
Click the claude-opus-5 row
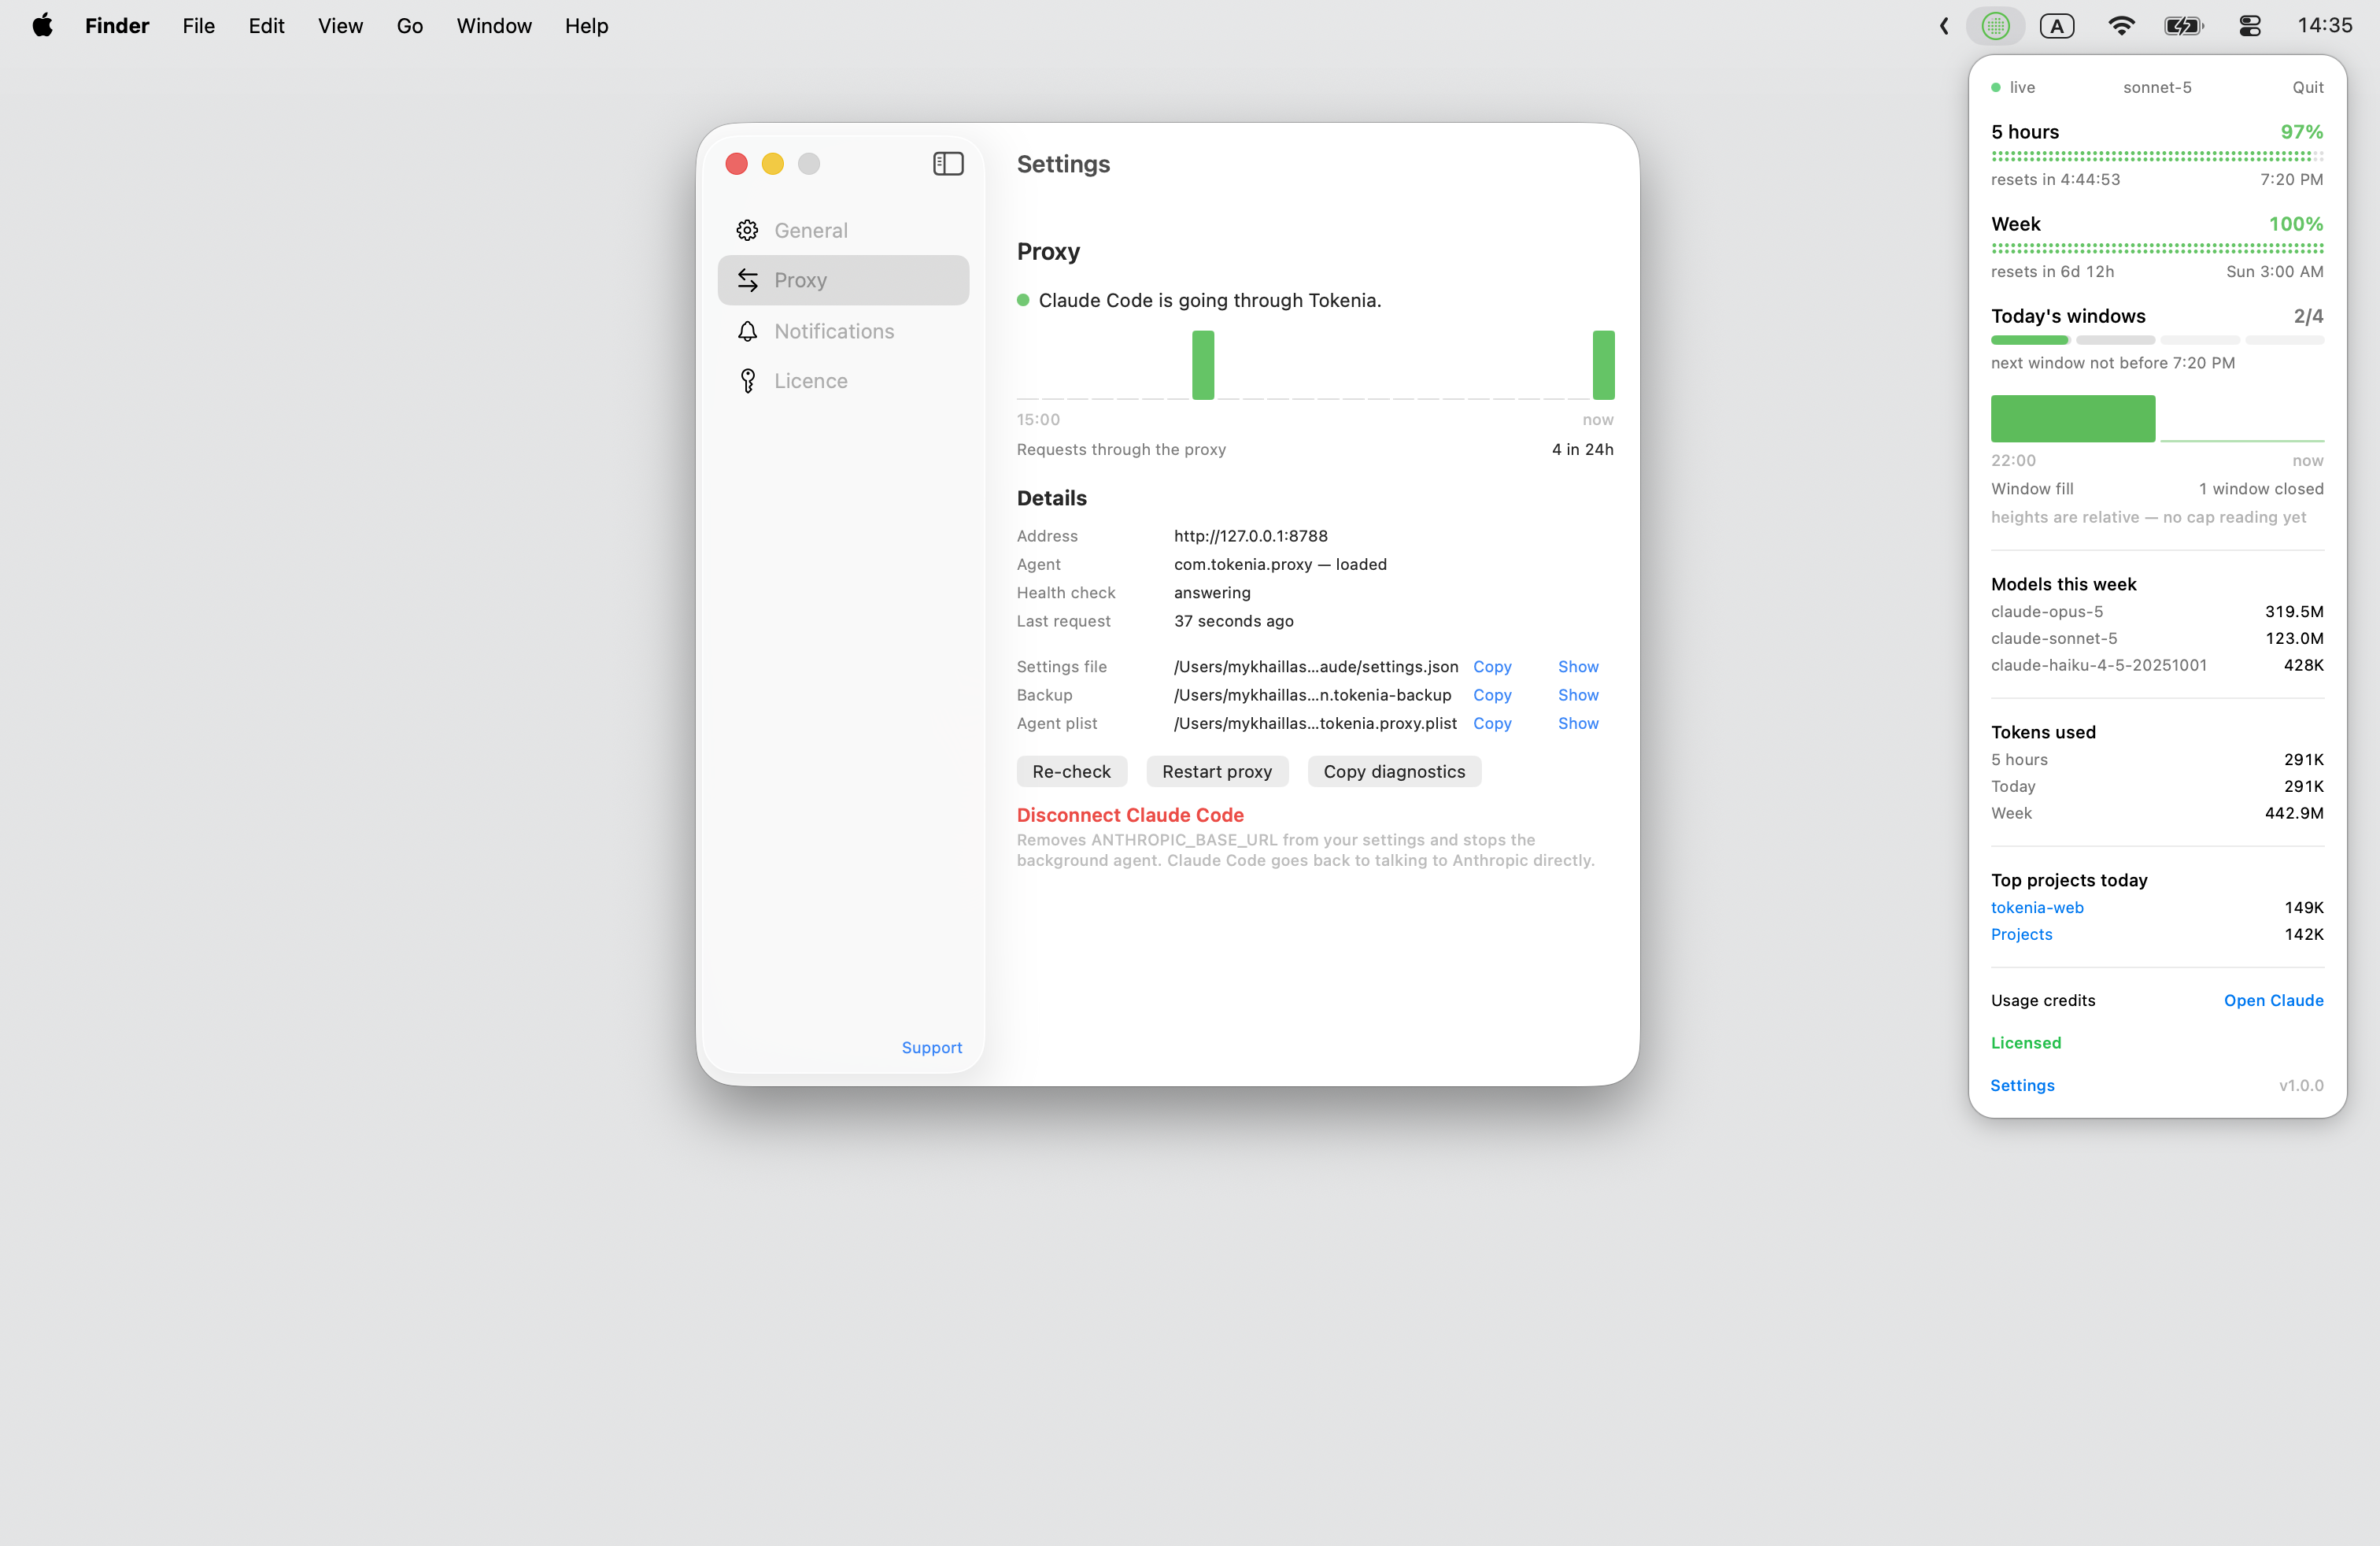tap(2157, 611)
